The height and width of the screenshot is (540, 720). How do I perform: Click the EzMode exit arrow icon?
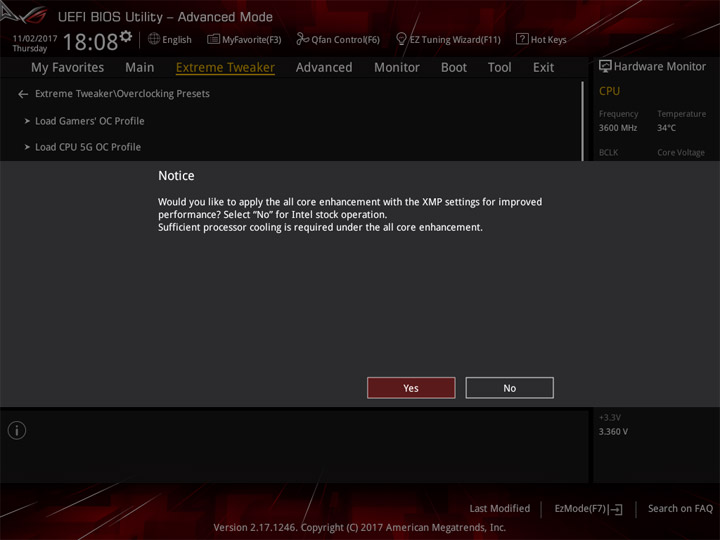click(x=617, y=509)
